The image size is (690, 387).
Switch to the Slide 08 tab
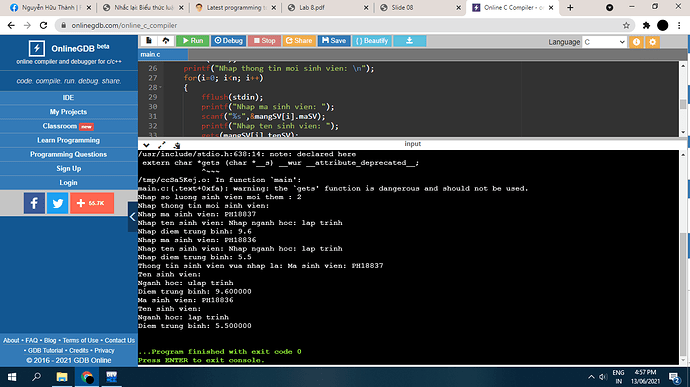pos(420,7)
